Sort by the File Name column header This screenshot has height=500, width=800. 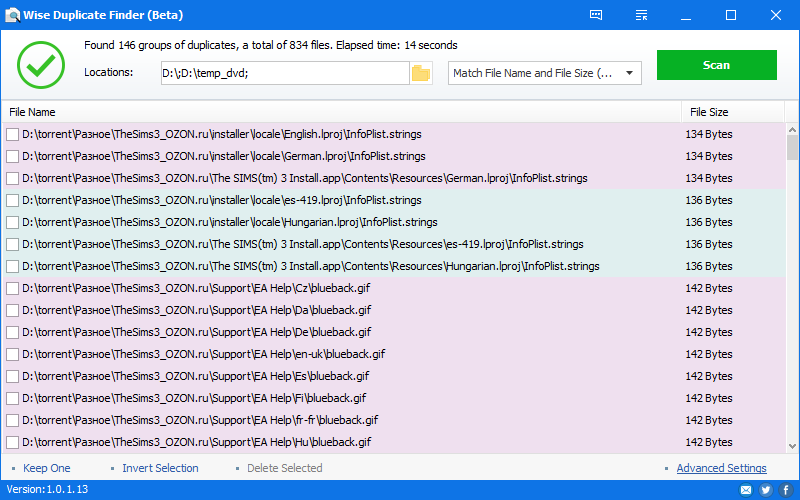[x=342, y=112]
